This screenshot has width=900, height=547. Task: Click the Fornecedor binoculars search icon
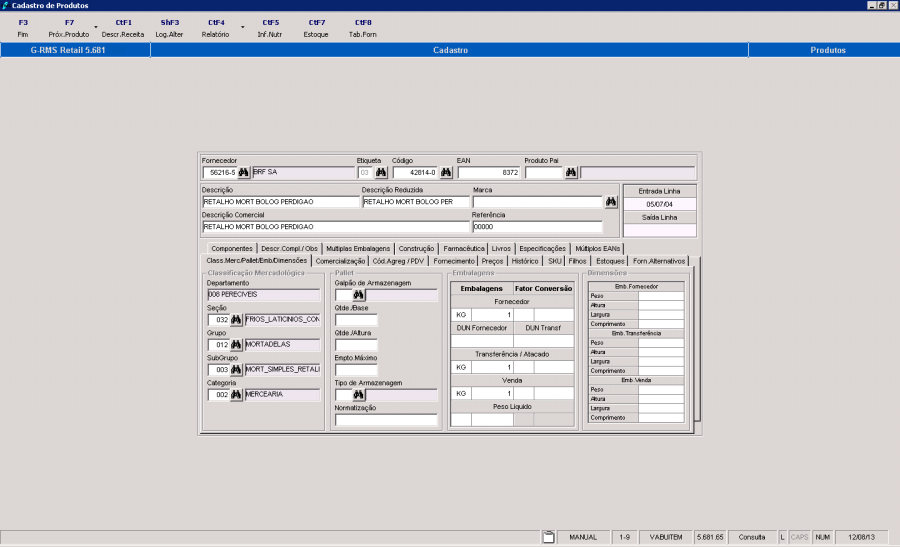243,172
